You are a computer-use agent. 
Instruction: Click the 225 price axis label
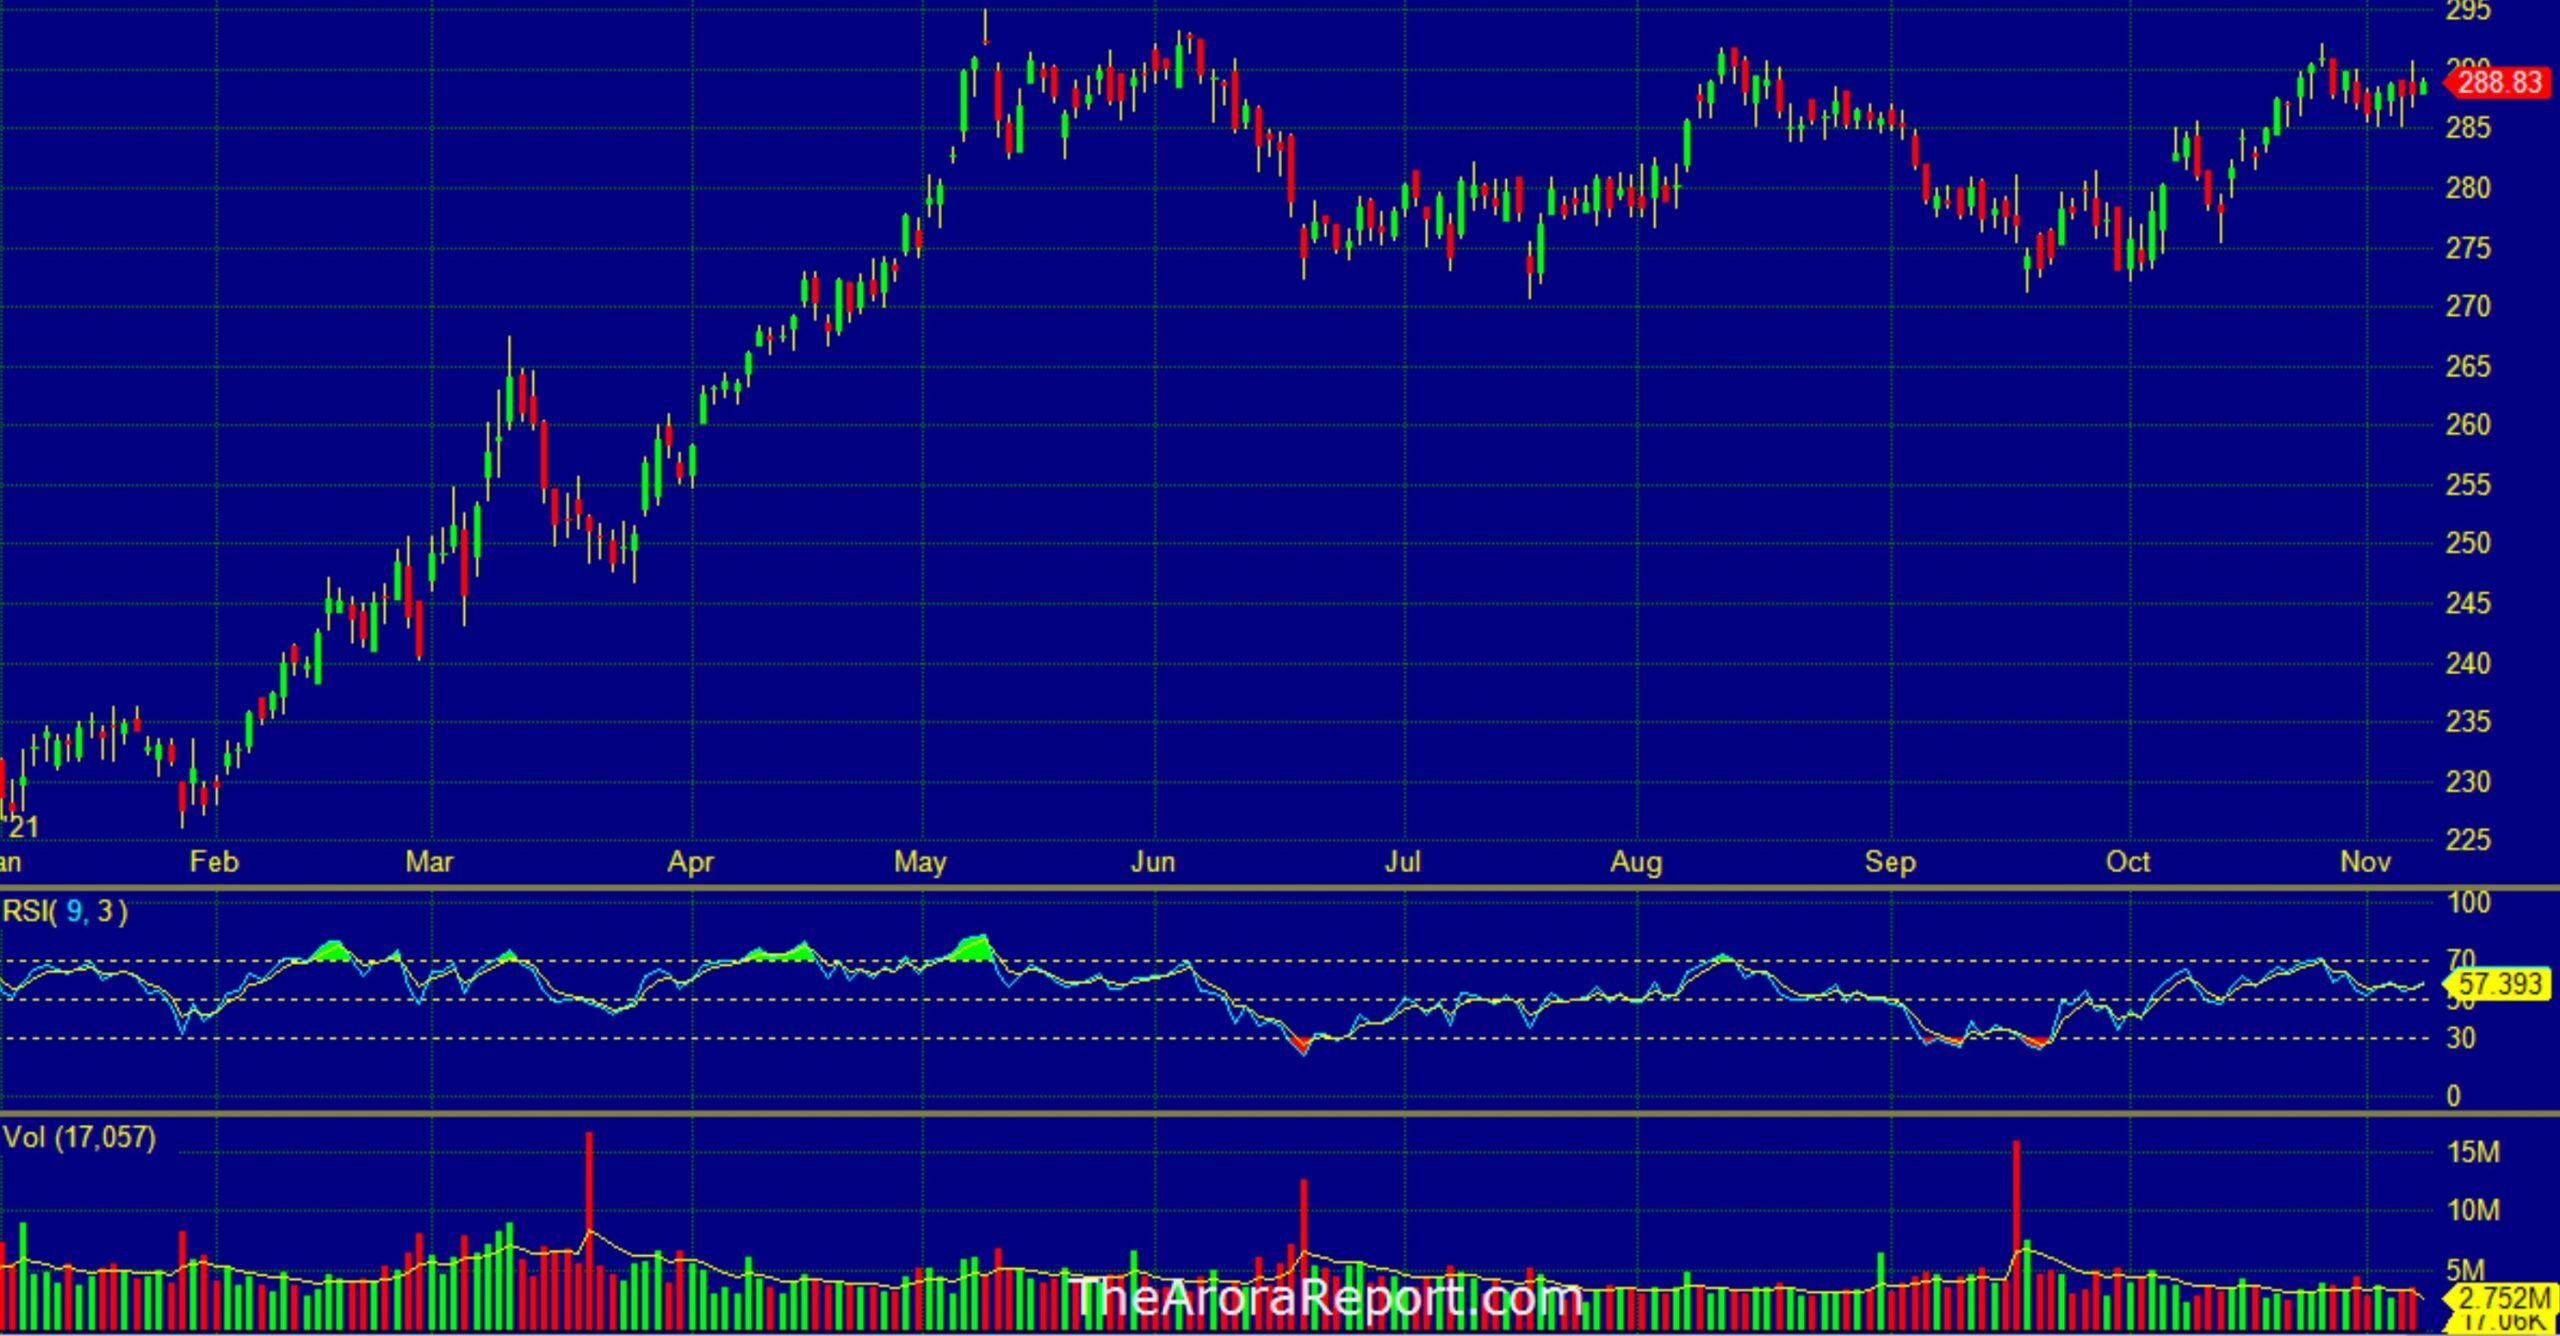(2468, 840)
